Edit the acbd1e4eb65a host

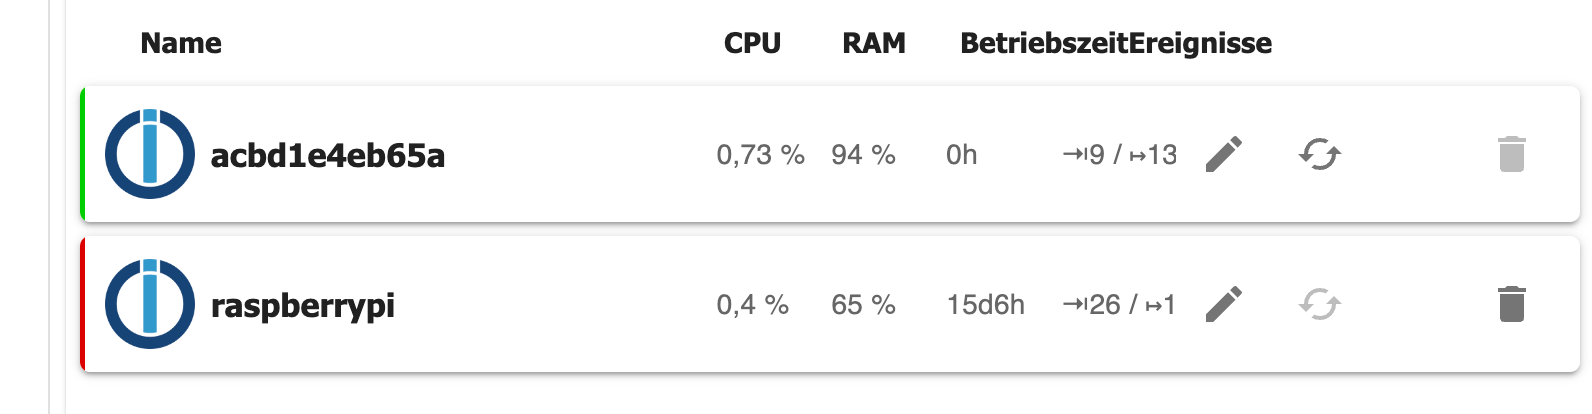click(1224, 154)
